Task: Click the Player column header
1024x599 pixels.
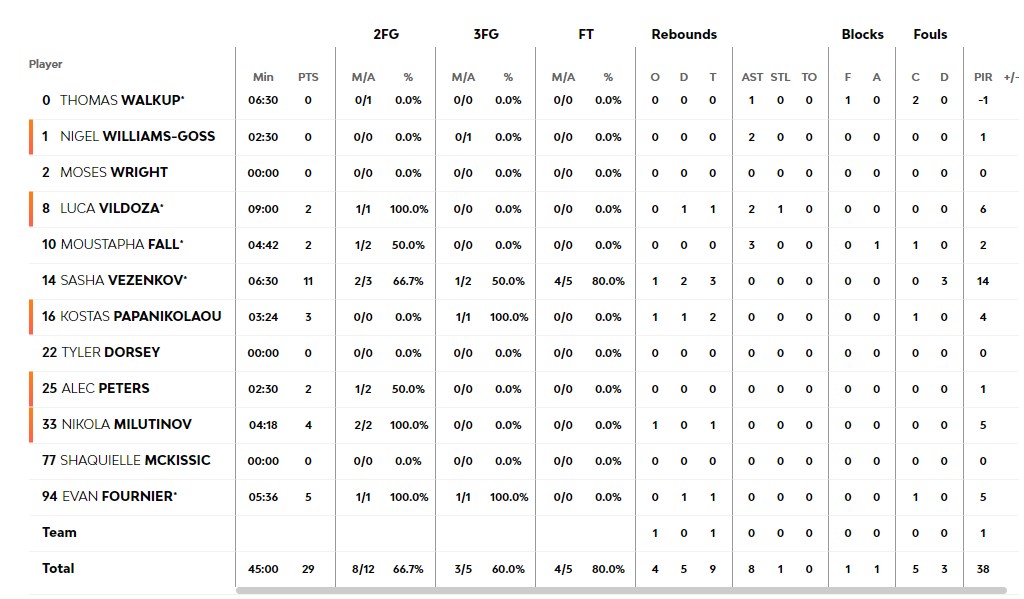Action: [x=46, y=64]
